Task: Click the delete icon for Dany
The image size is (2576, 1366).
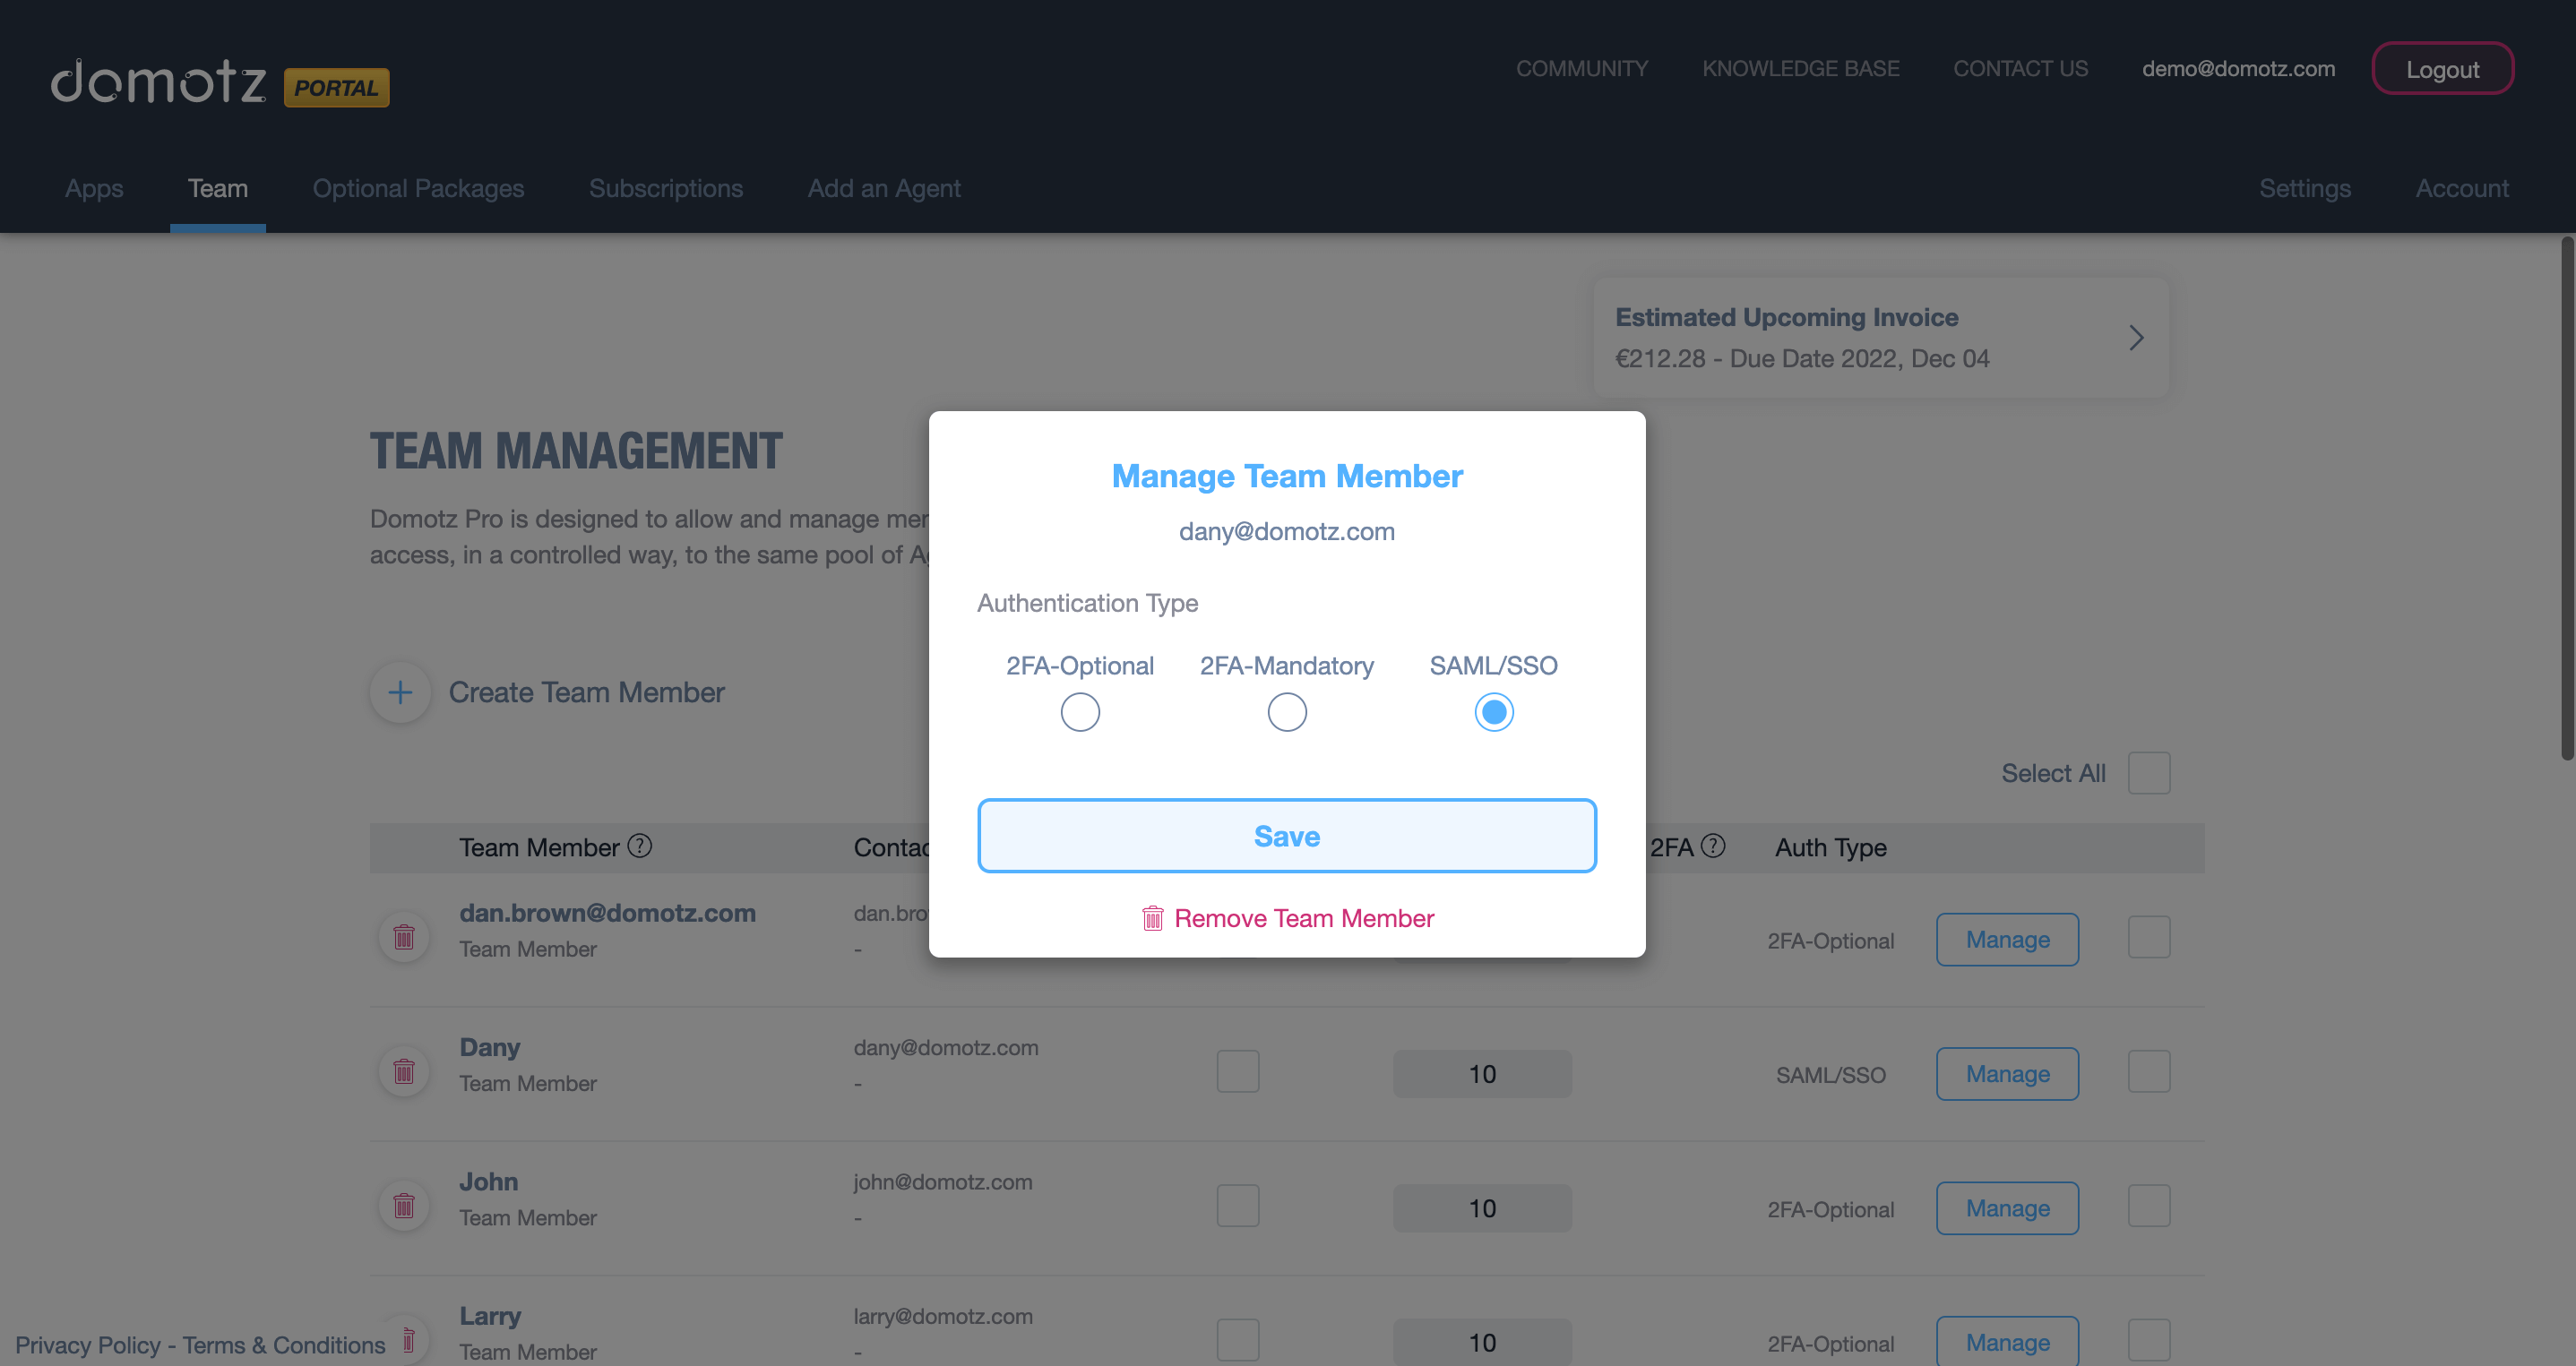Action: click(x=404, y=1071)
